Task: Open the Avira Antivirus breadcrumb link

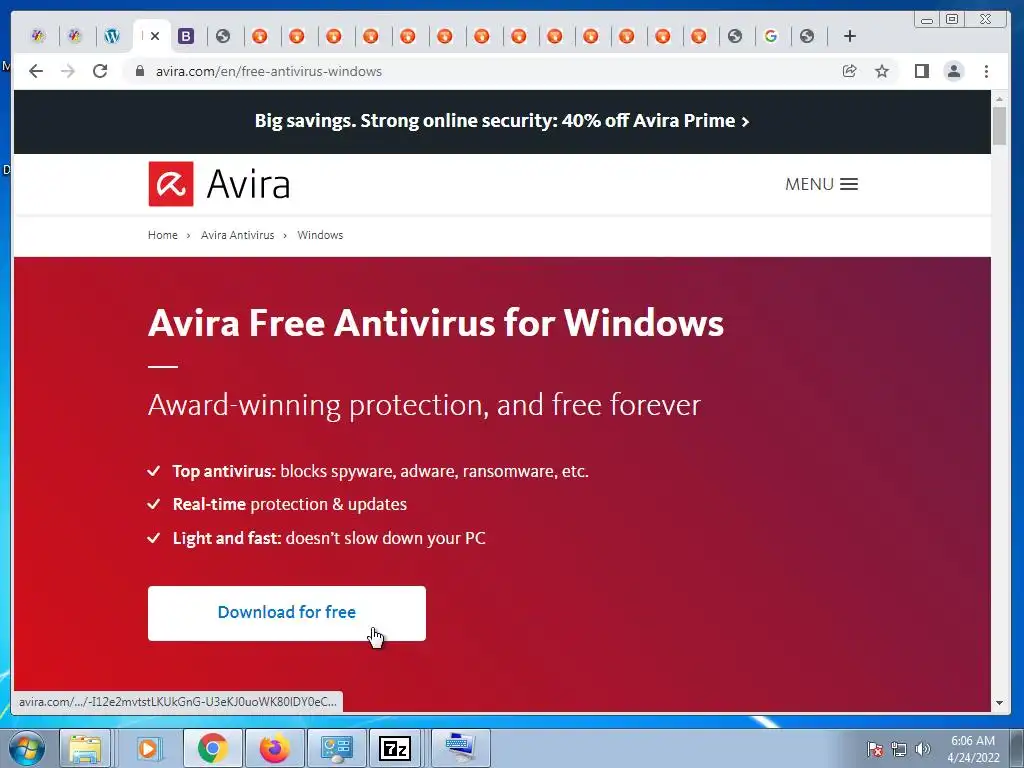Action: click(x=238, y=235)
